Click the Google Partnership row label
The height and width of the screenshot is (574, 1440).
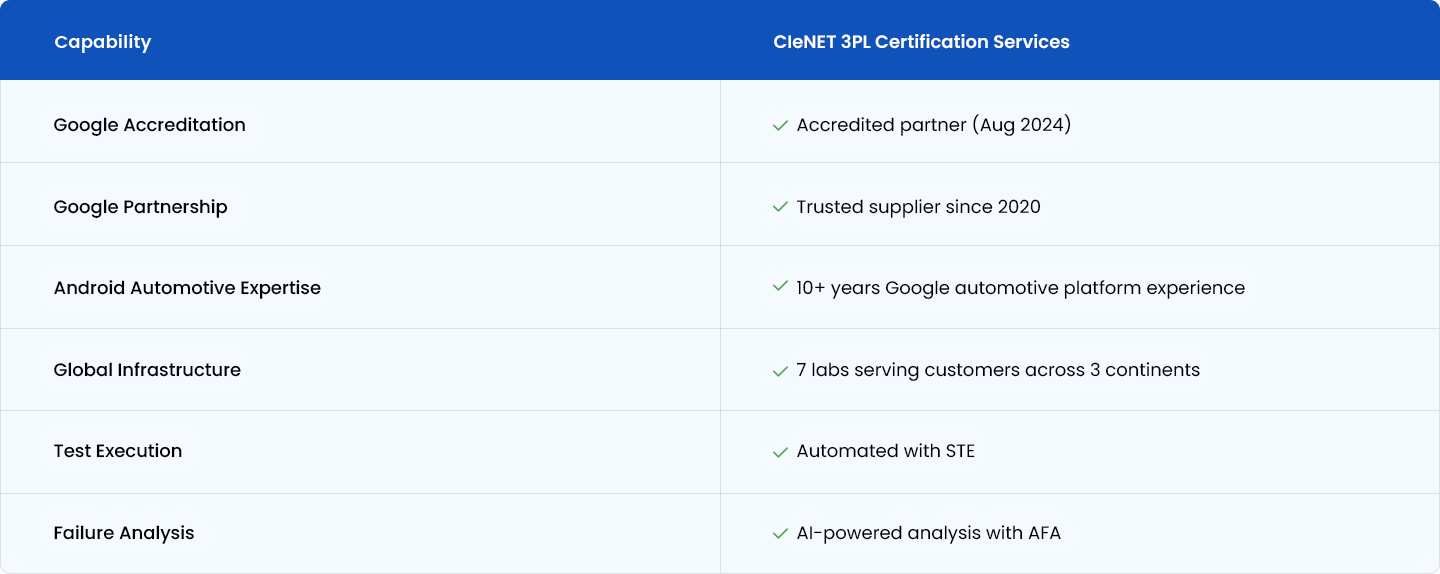140,207
